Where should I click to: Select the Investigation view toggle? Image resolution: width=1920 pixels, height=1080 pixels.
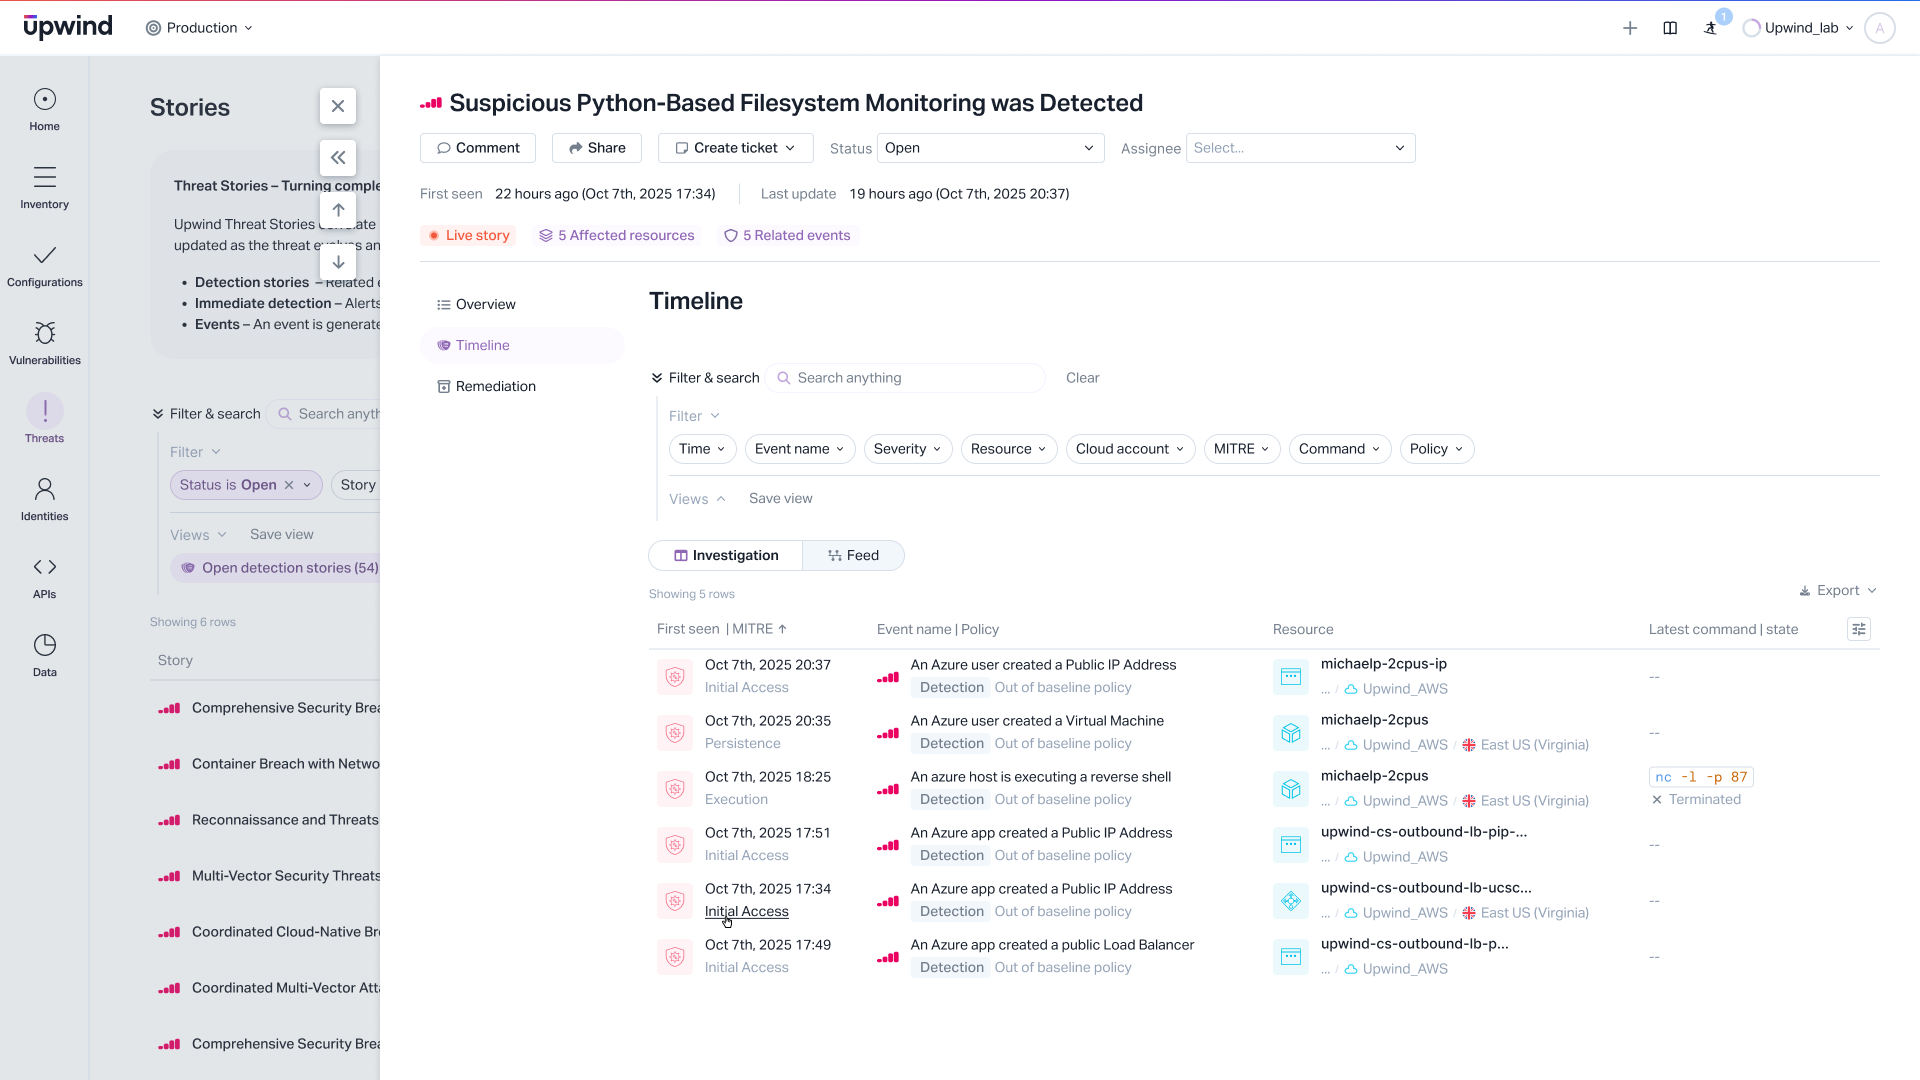coord(726,555)
